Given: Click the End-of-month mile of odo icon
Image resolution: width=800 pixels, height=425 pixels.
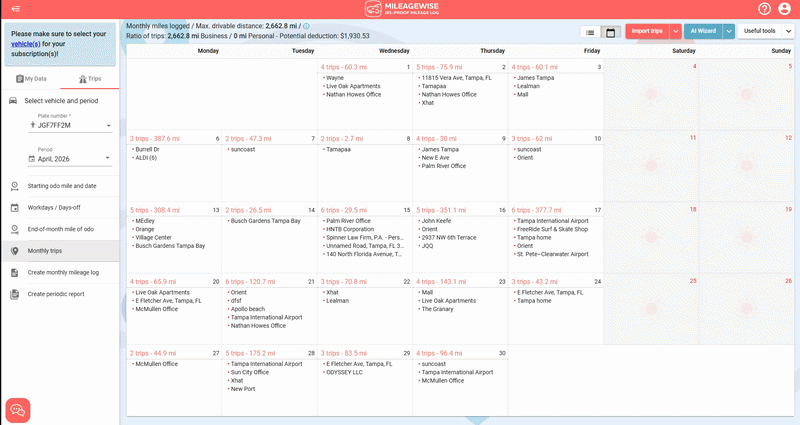Looking at the screenshot, I should point(15,230).
